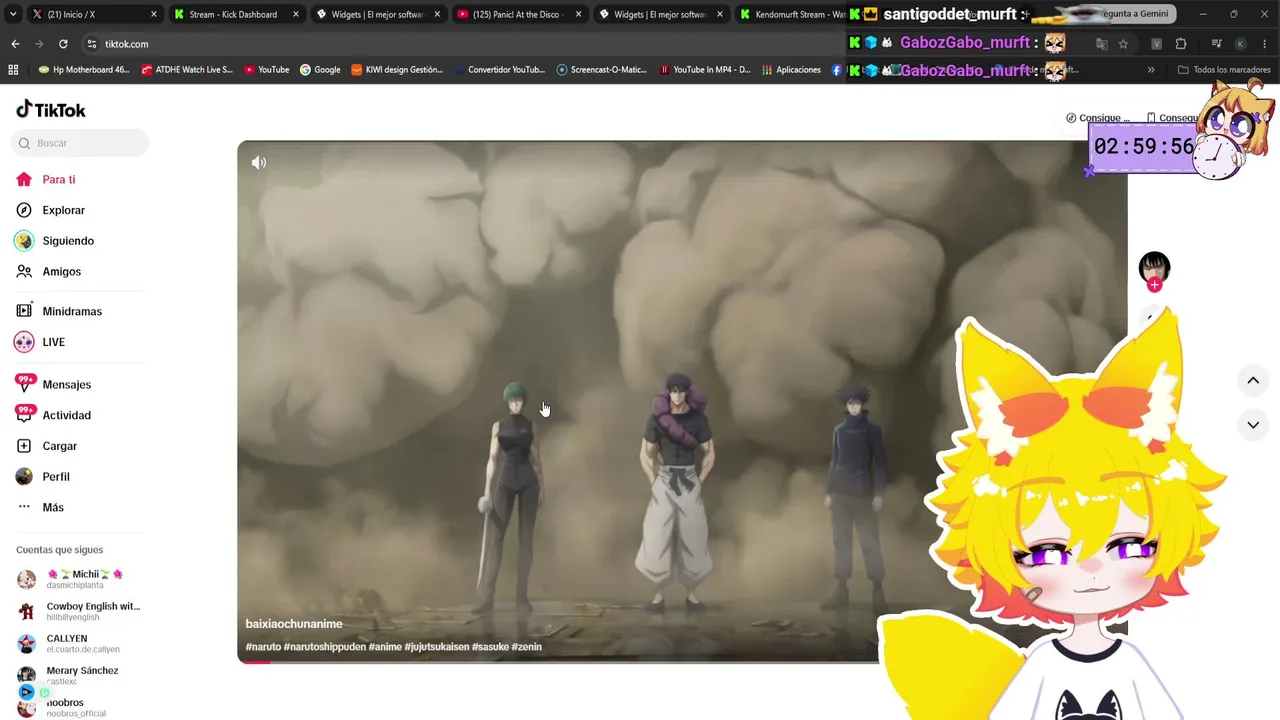Close the Stream - Kick Dashboard tab
1280x720 pixels.
(x=296, y=14)
